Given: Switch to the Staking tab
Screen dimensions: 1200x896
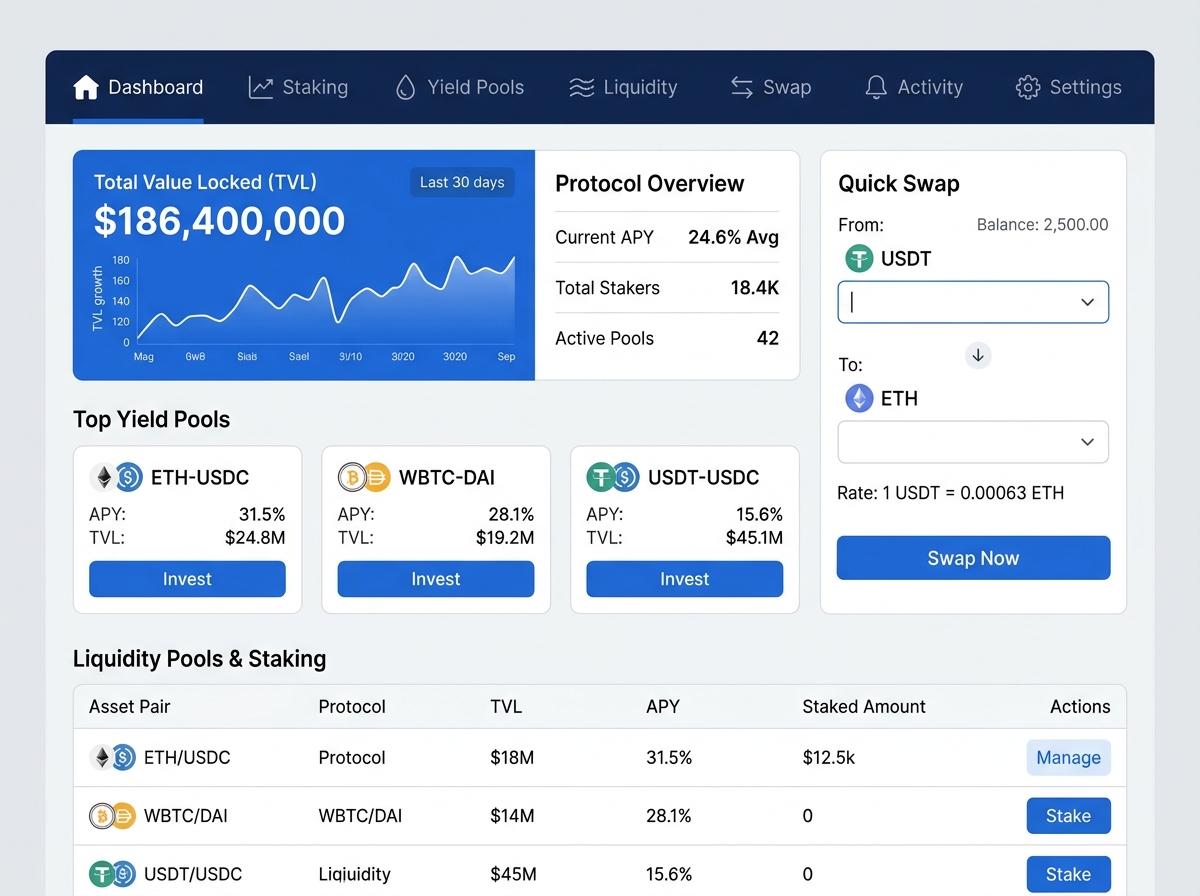Looking at the screenshot, I should 298,87.
